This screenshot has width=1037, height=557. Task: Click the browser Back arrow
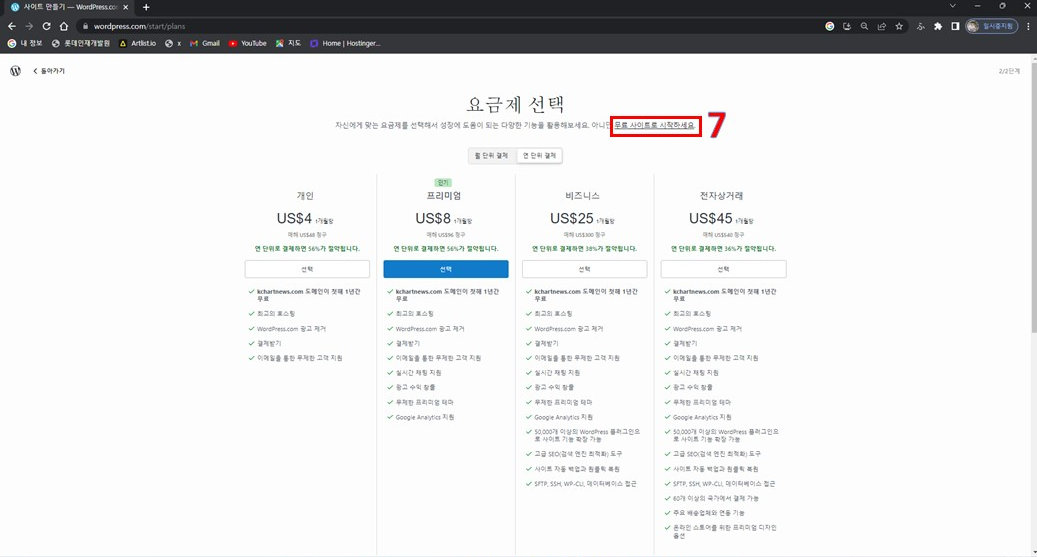[12, 26]
